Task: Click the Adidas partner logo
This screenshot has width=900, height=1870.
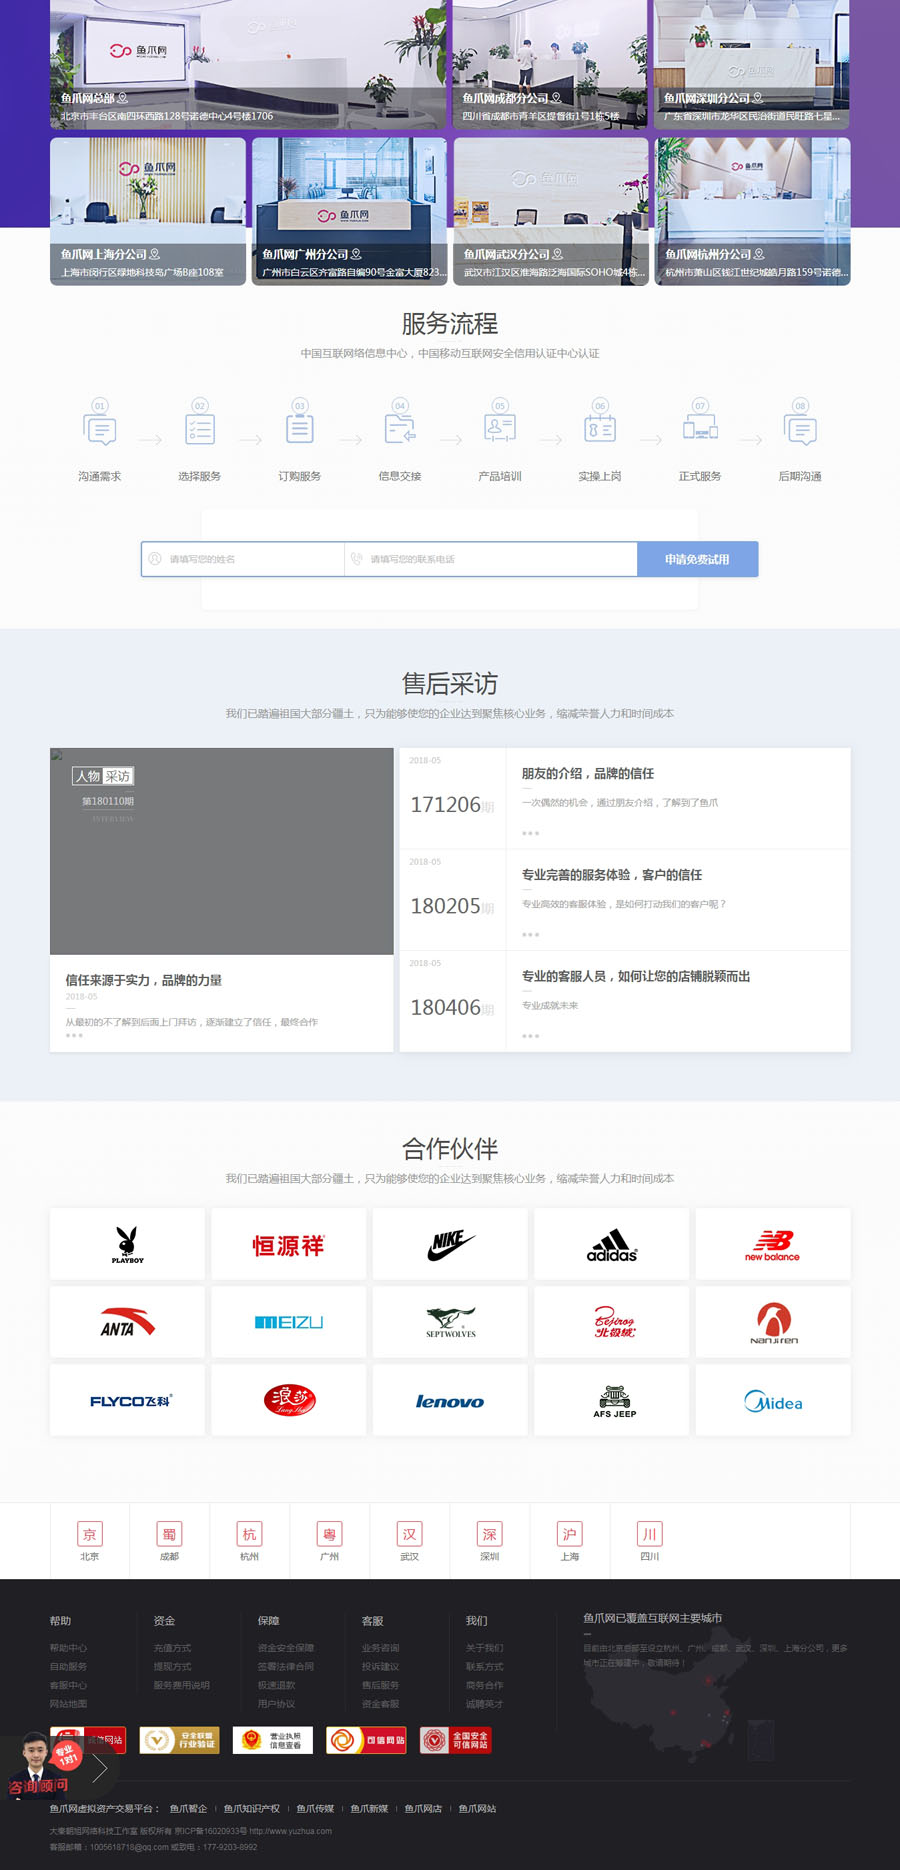Action: (612, 1244)
